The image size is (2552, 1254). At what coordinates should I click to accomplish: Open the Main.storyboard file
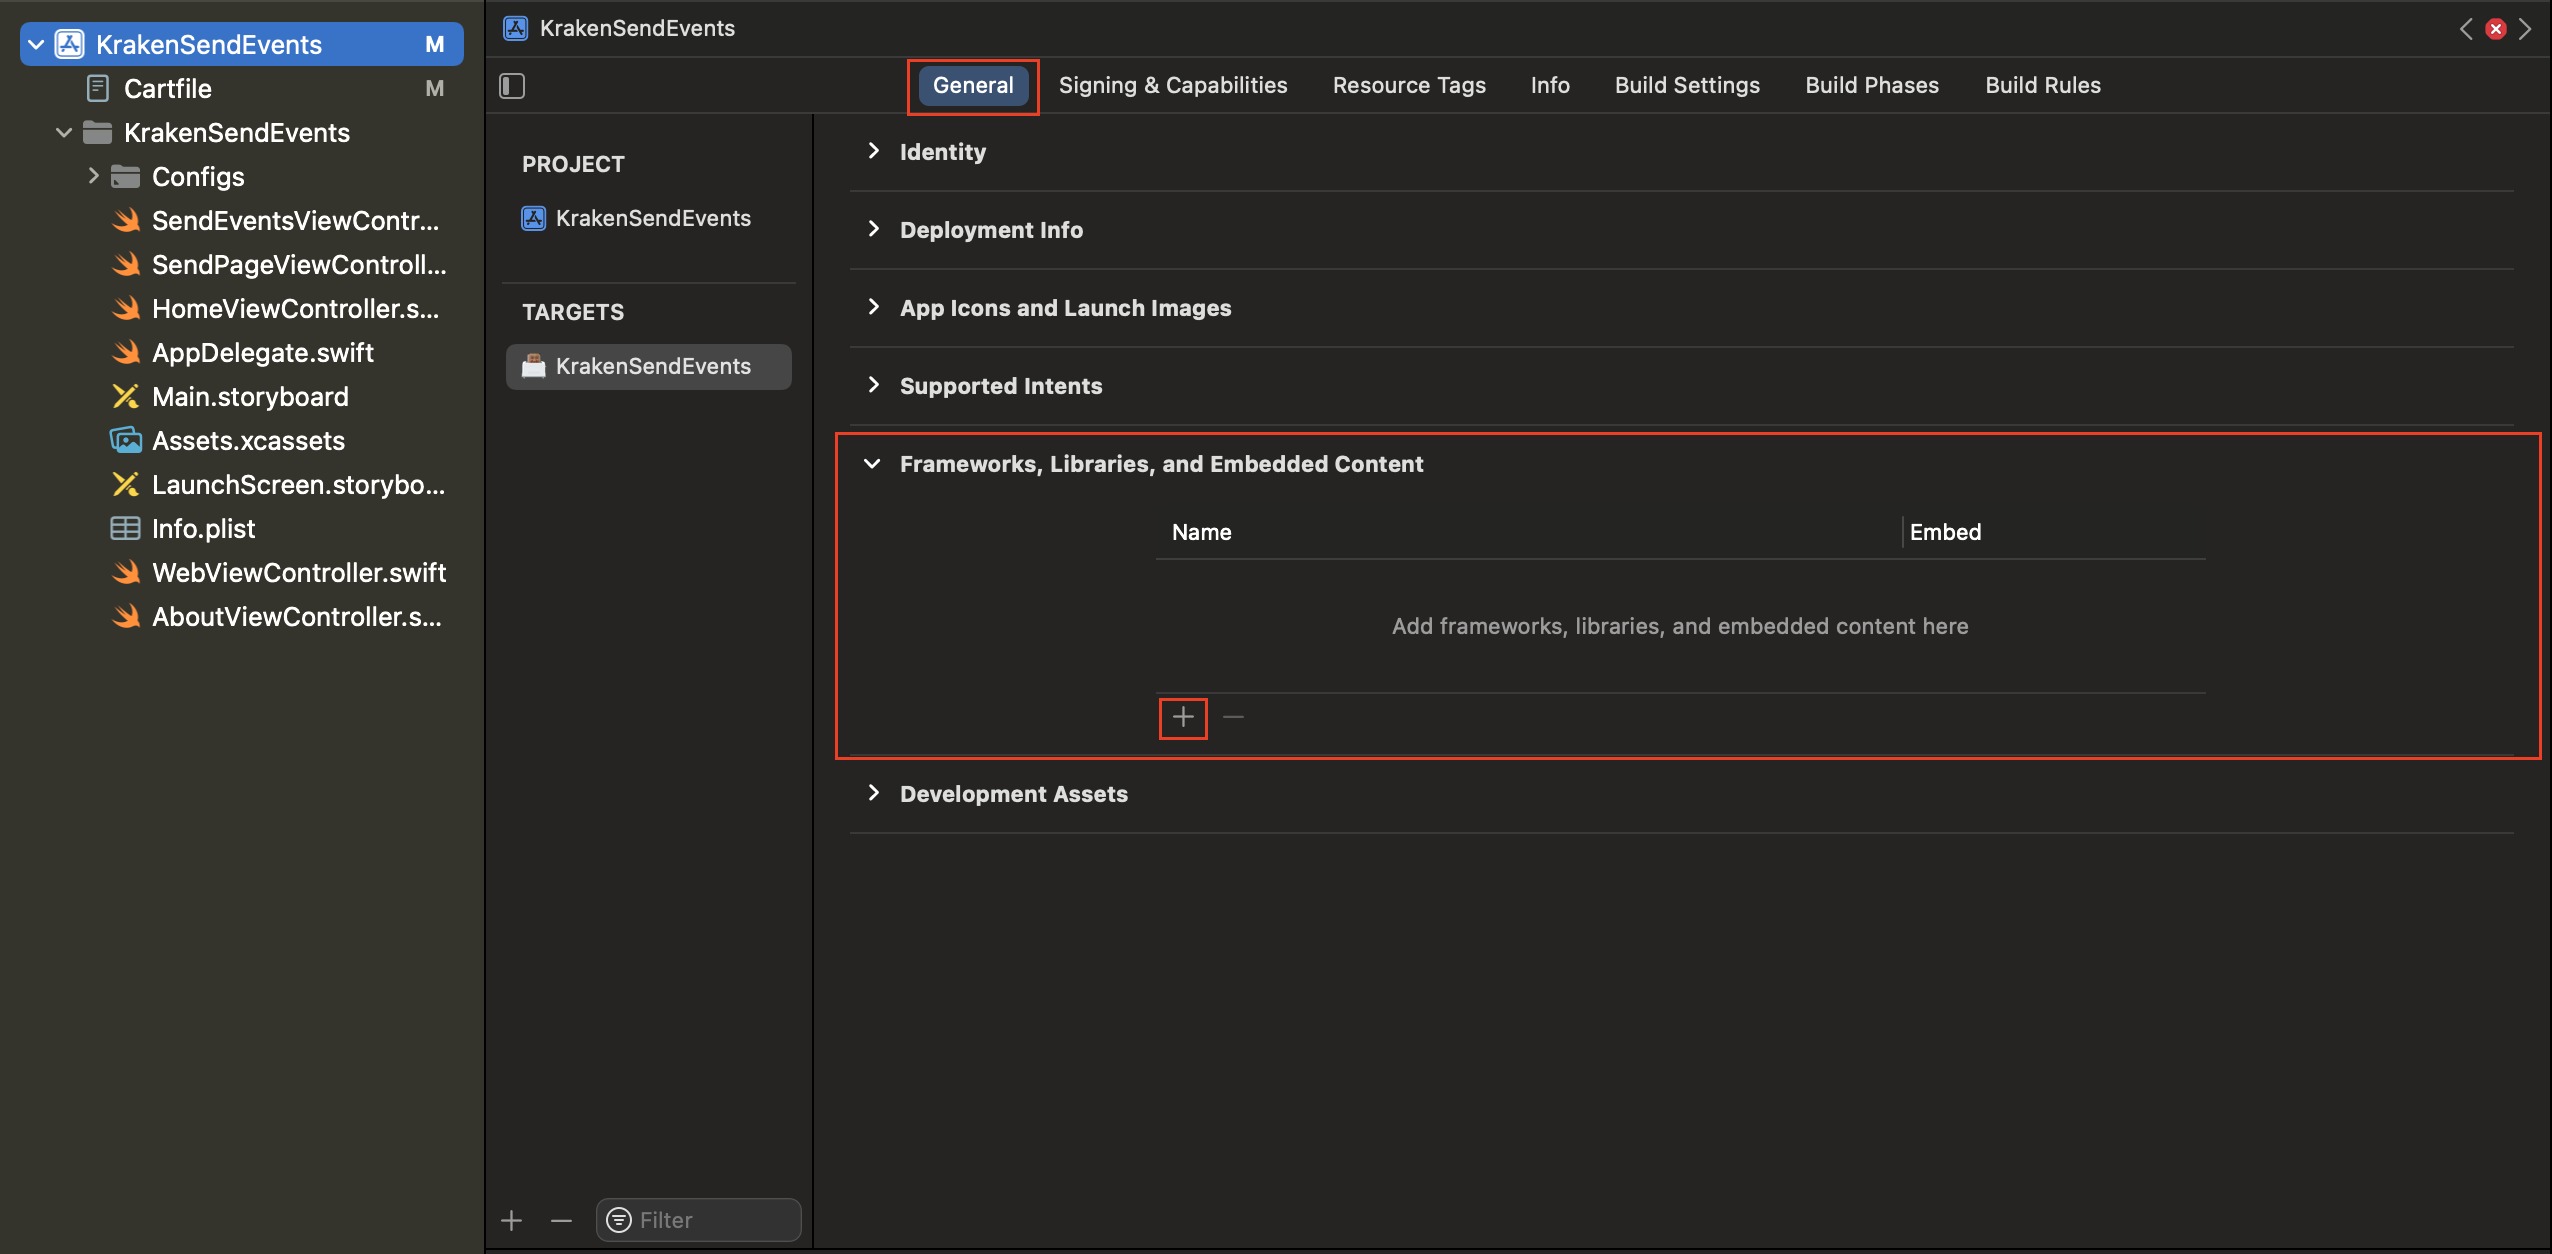(250, 397)
